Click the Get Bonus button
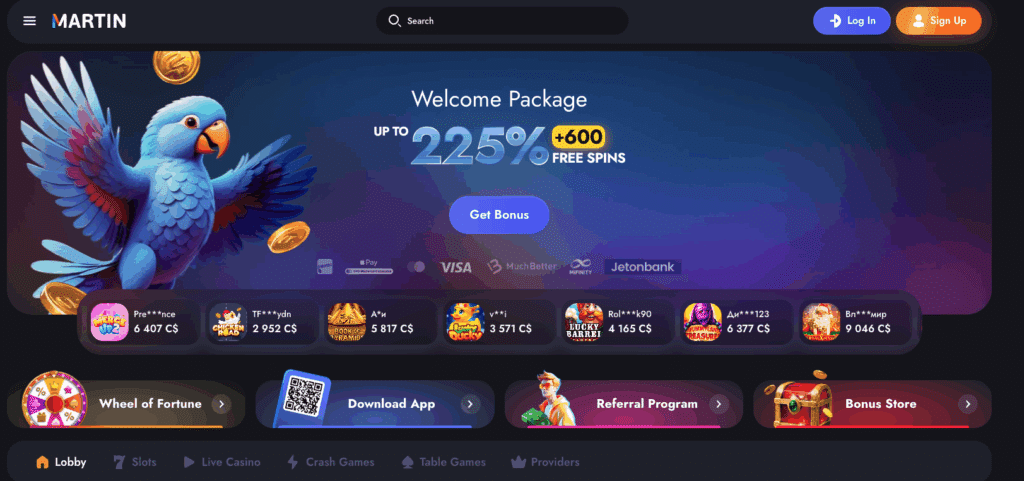 pyautogui.click(x=499, y=215)
